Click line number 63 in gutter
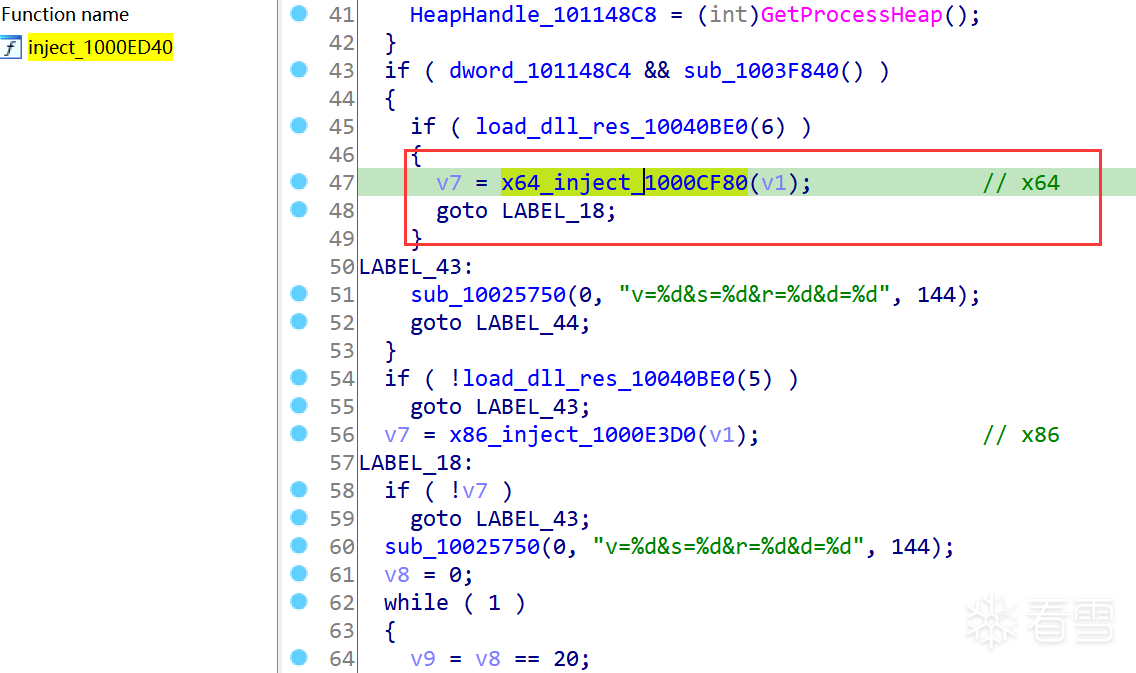Screen dimensions: 1136x673 pos(341,631)
